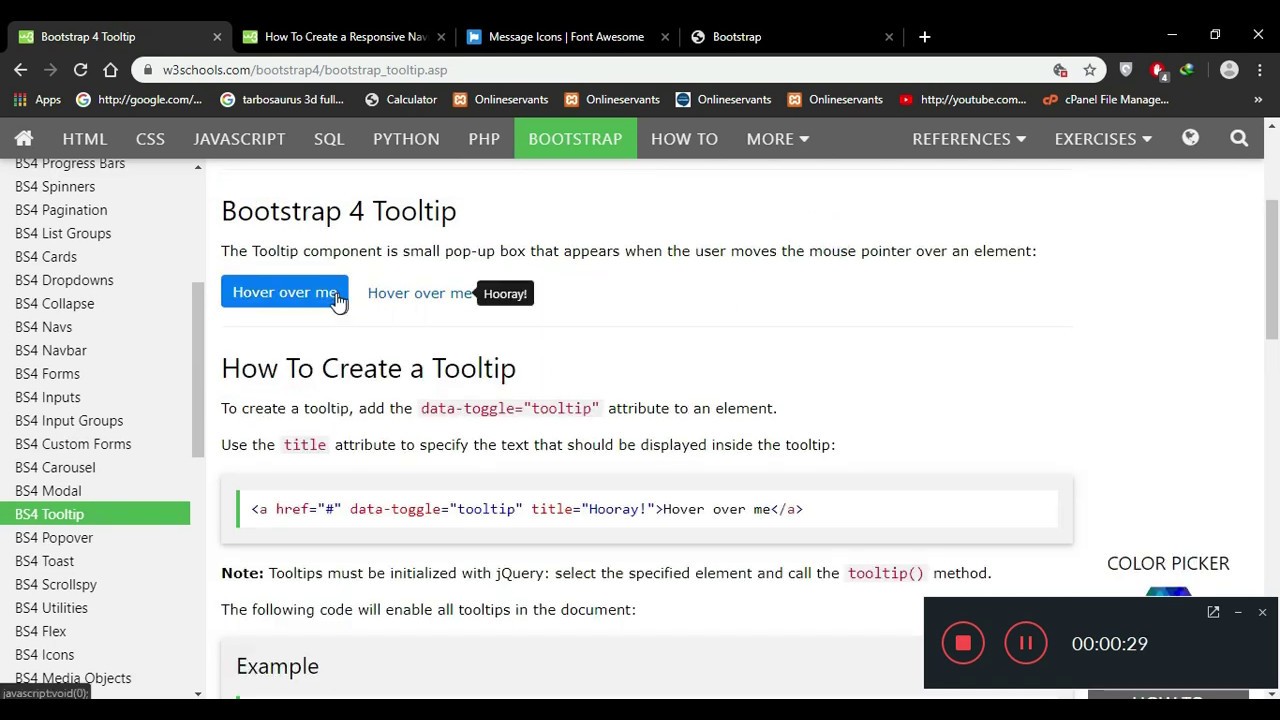
Task: Click the shield extension icon
Action: point(1126,70)
